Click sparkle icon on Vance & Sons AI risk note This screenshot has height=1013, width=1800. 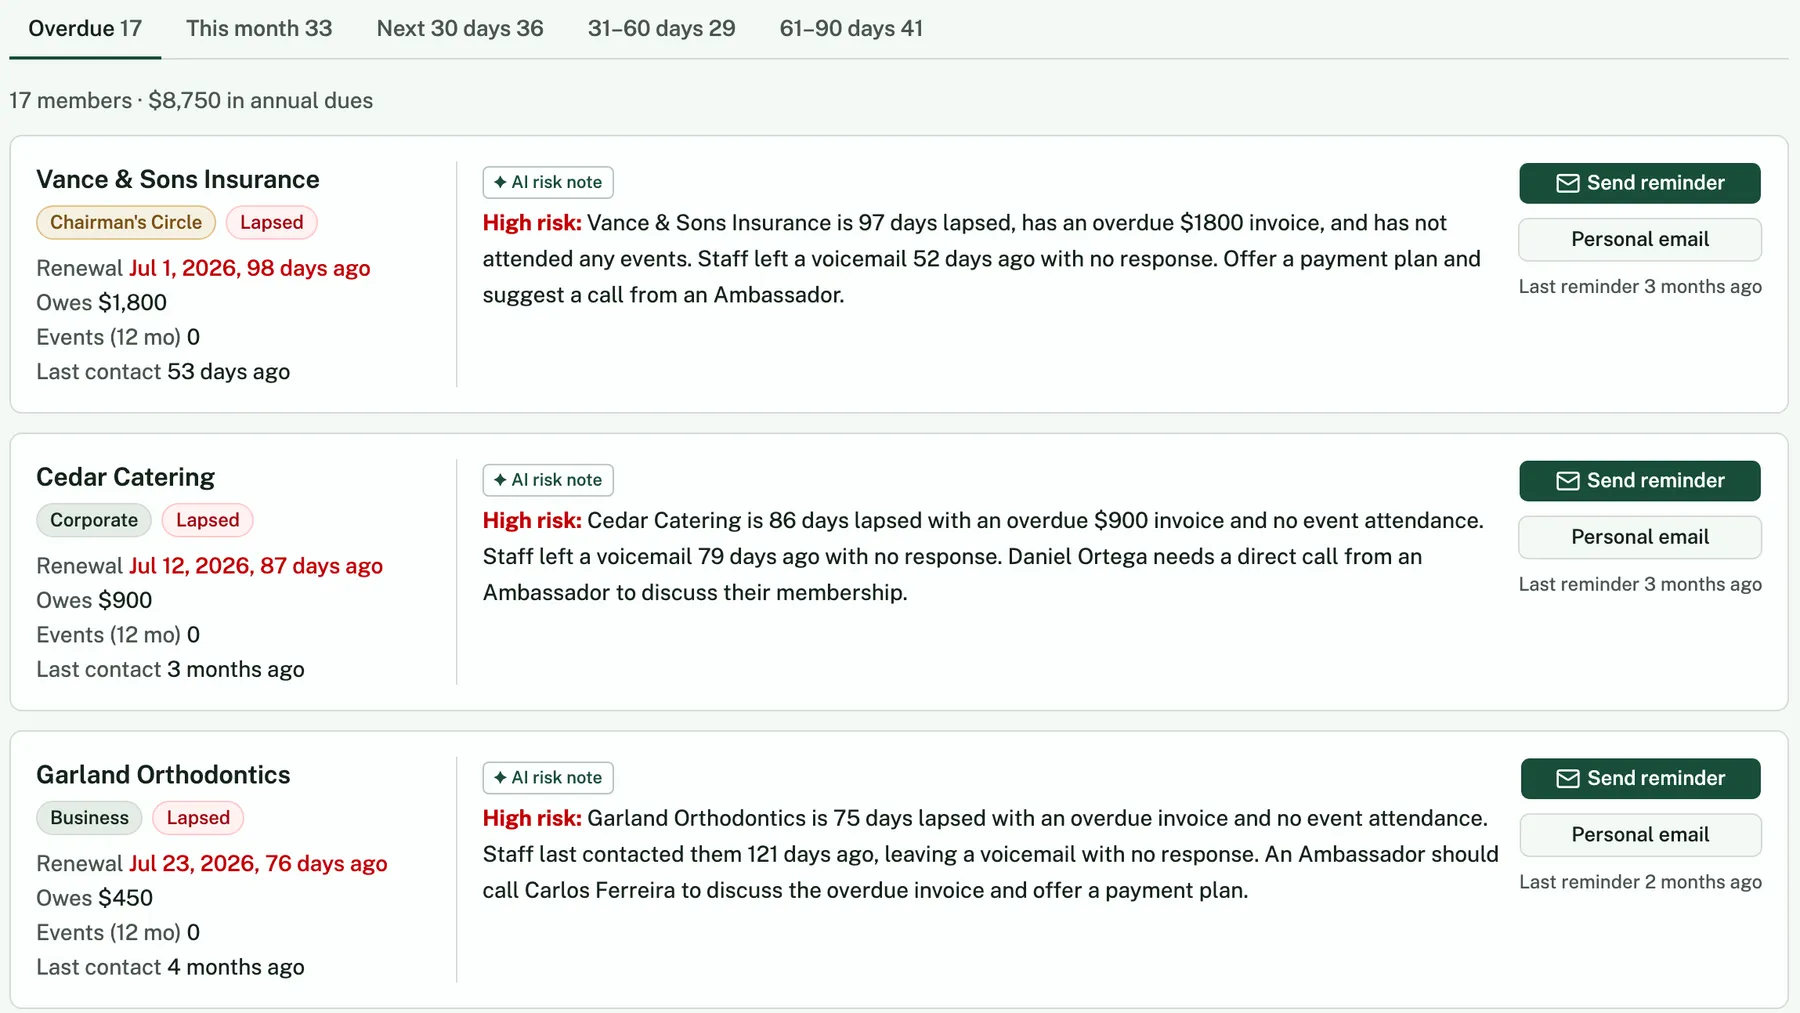click(500, 182)
